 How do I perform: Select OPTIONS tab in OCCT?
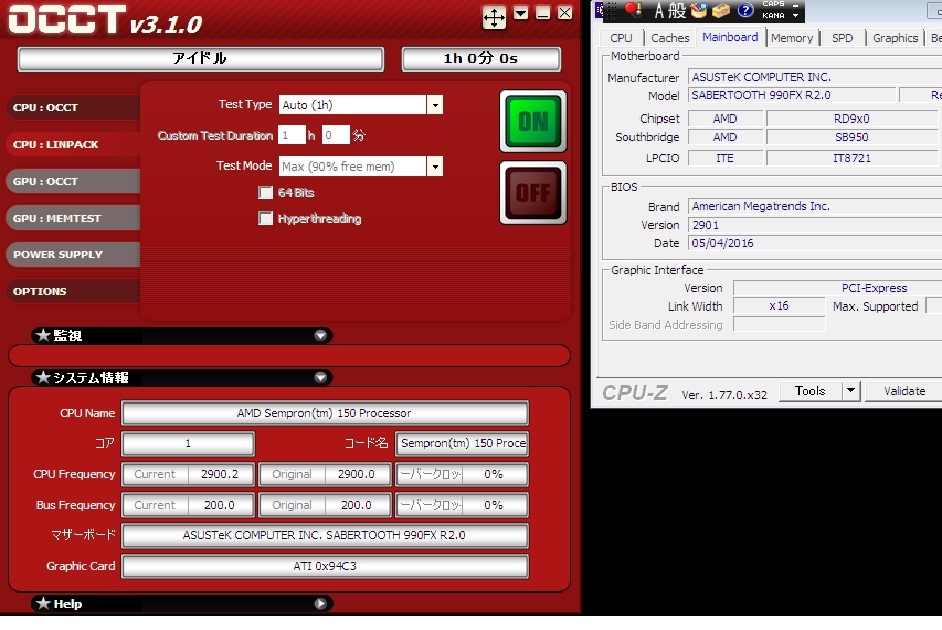coord(73,291)
